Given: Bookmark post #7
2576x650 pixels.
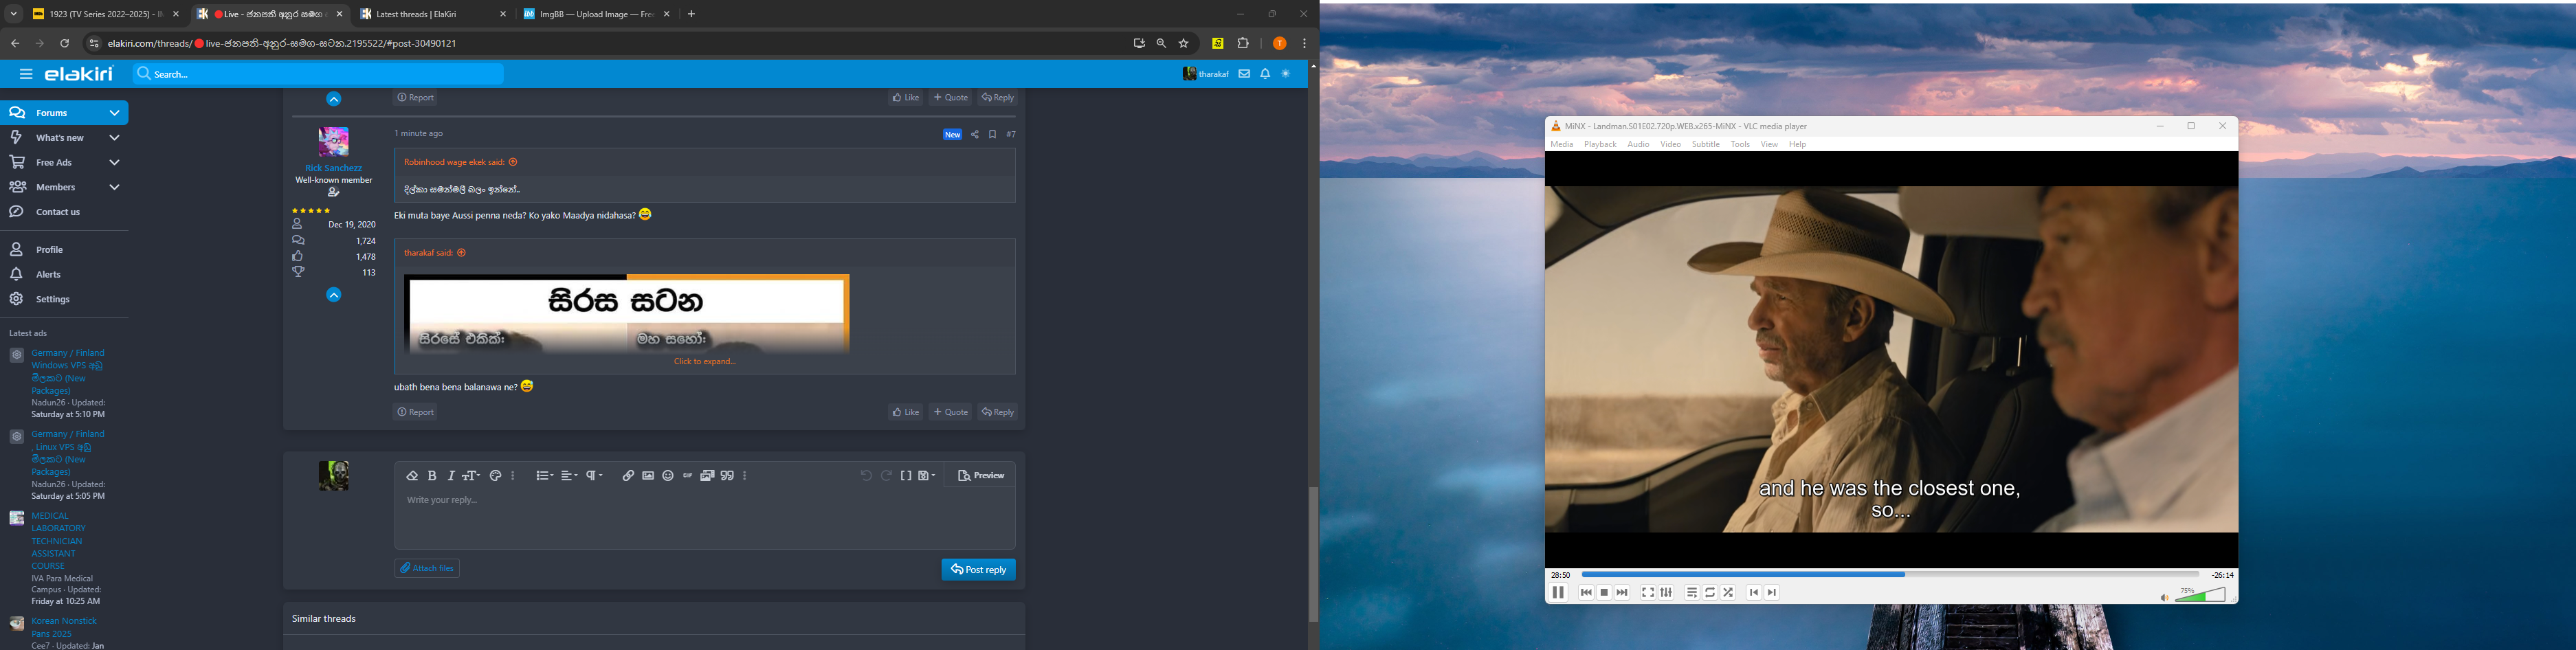Looking at the screenshot, I should click(993, 135).
